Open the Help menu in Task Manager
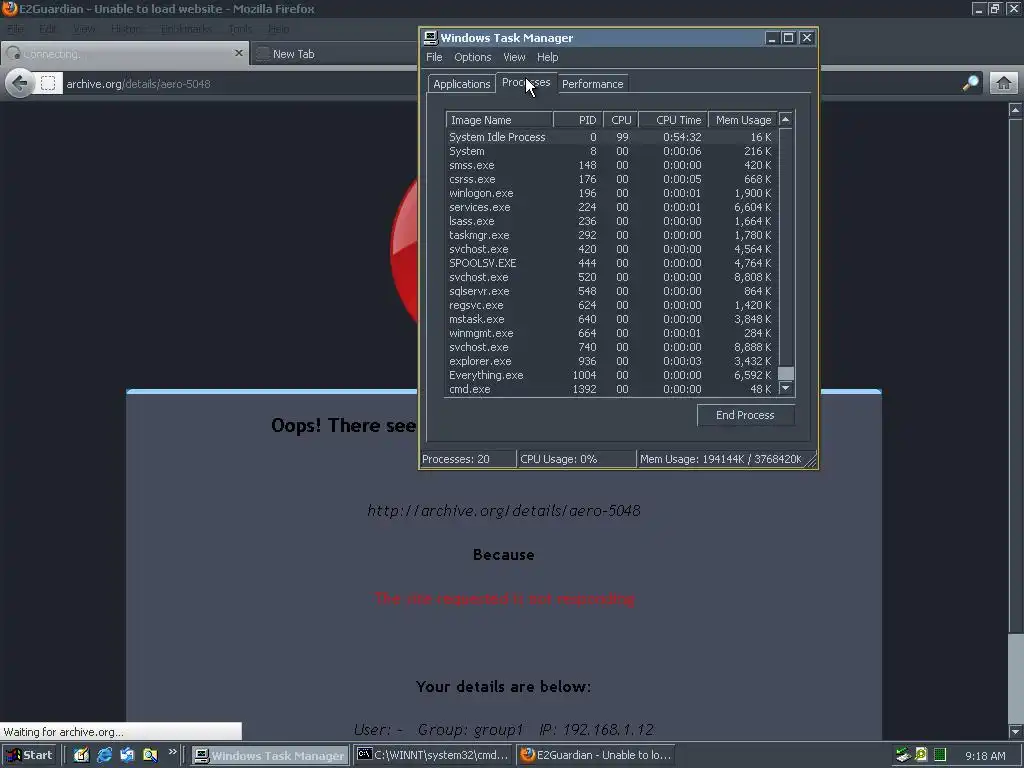This screenshot has height=768, width=1024. pos(547,57)
